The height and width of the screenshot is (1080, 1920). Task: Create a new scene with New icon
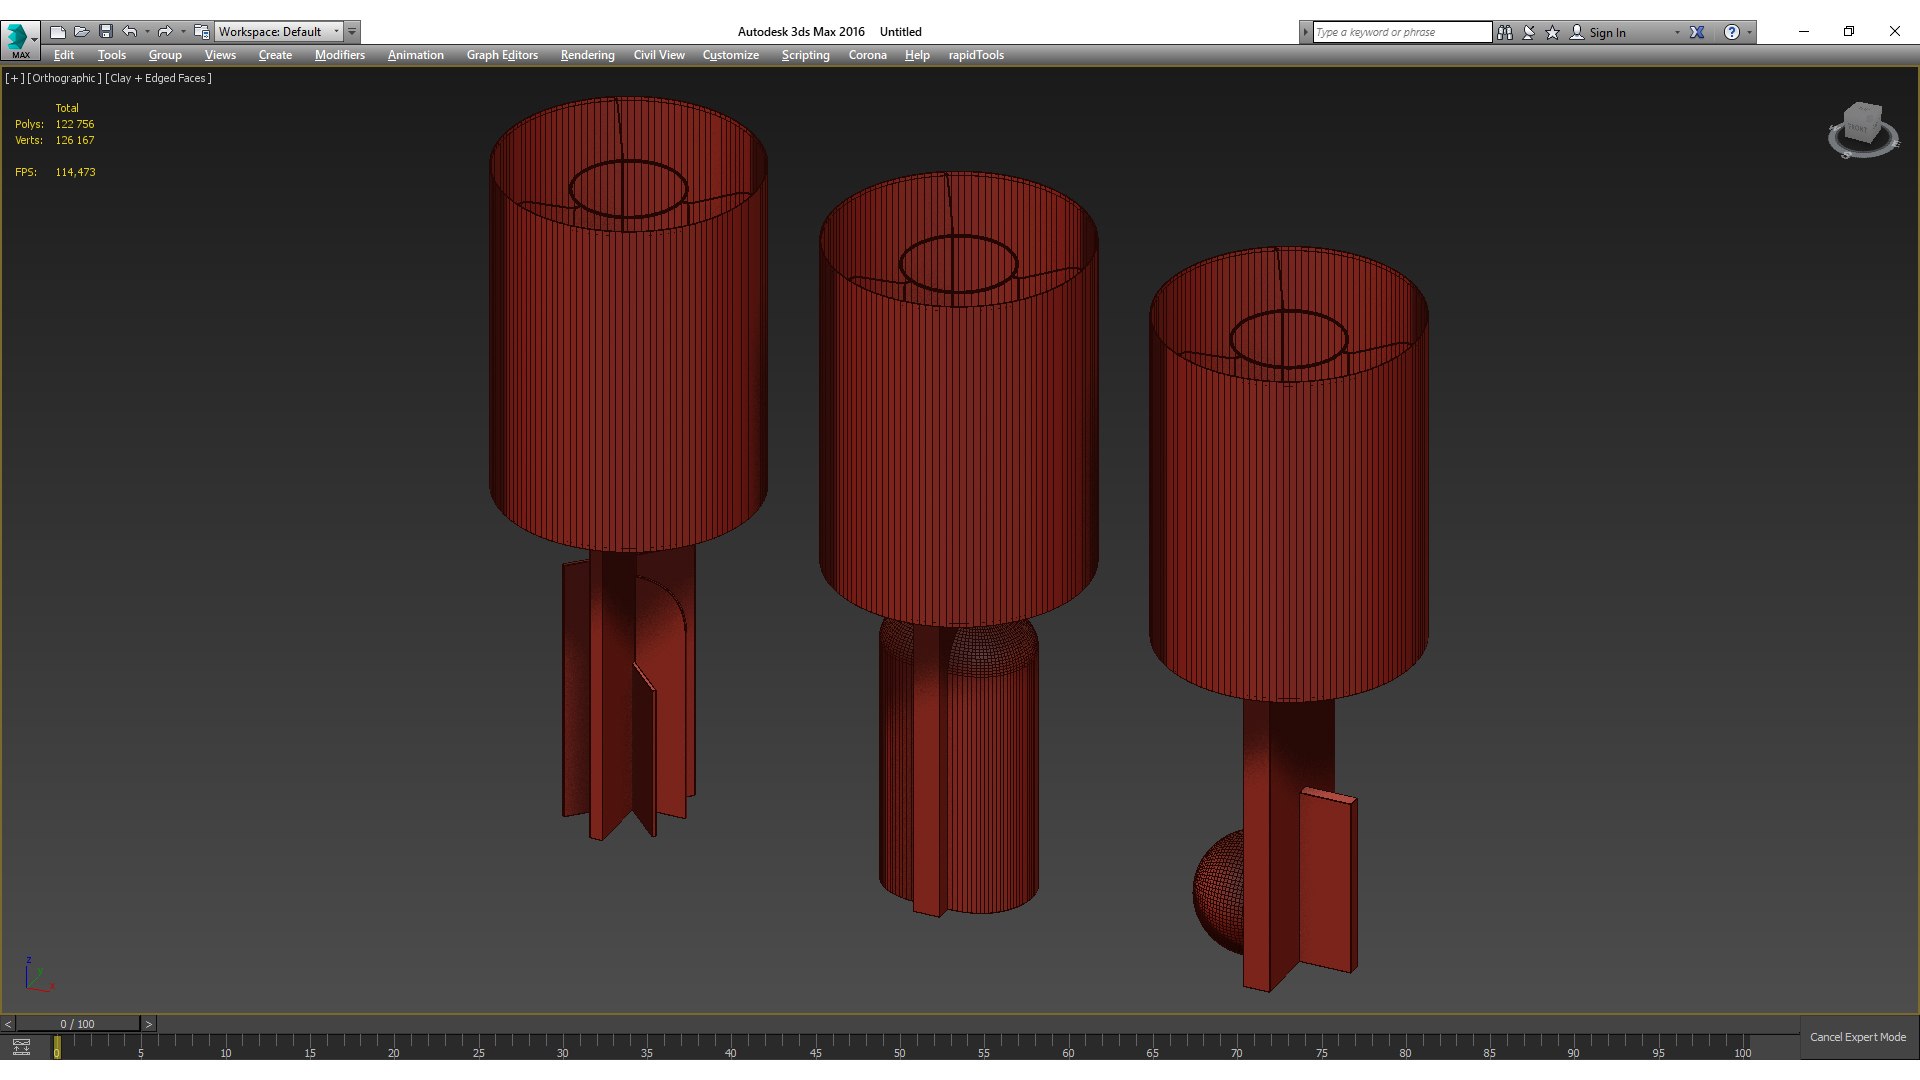58,32
